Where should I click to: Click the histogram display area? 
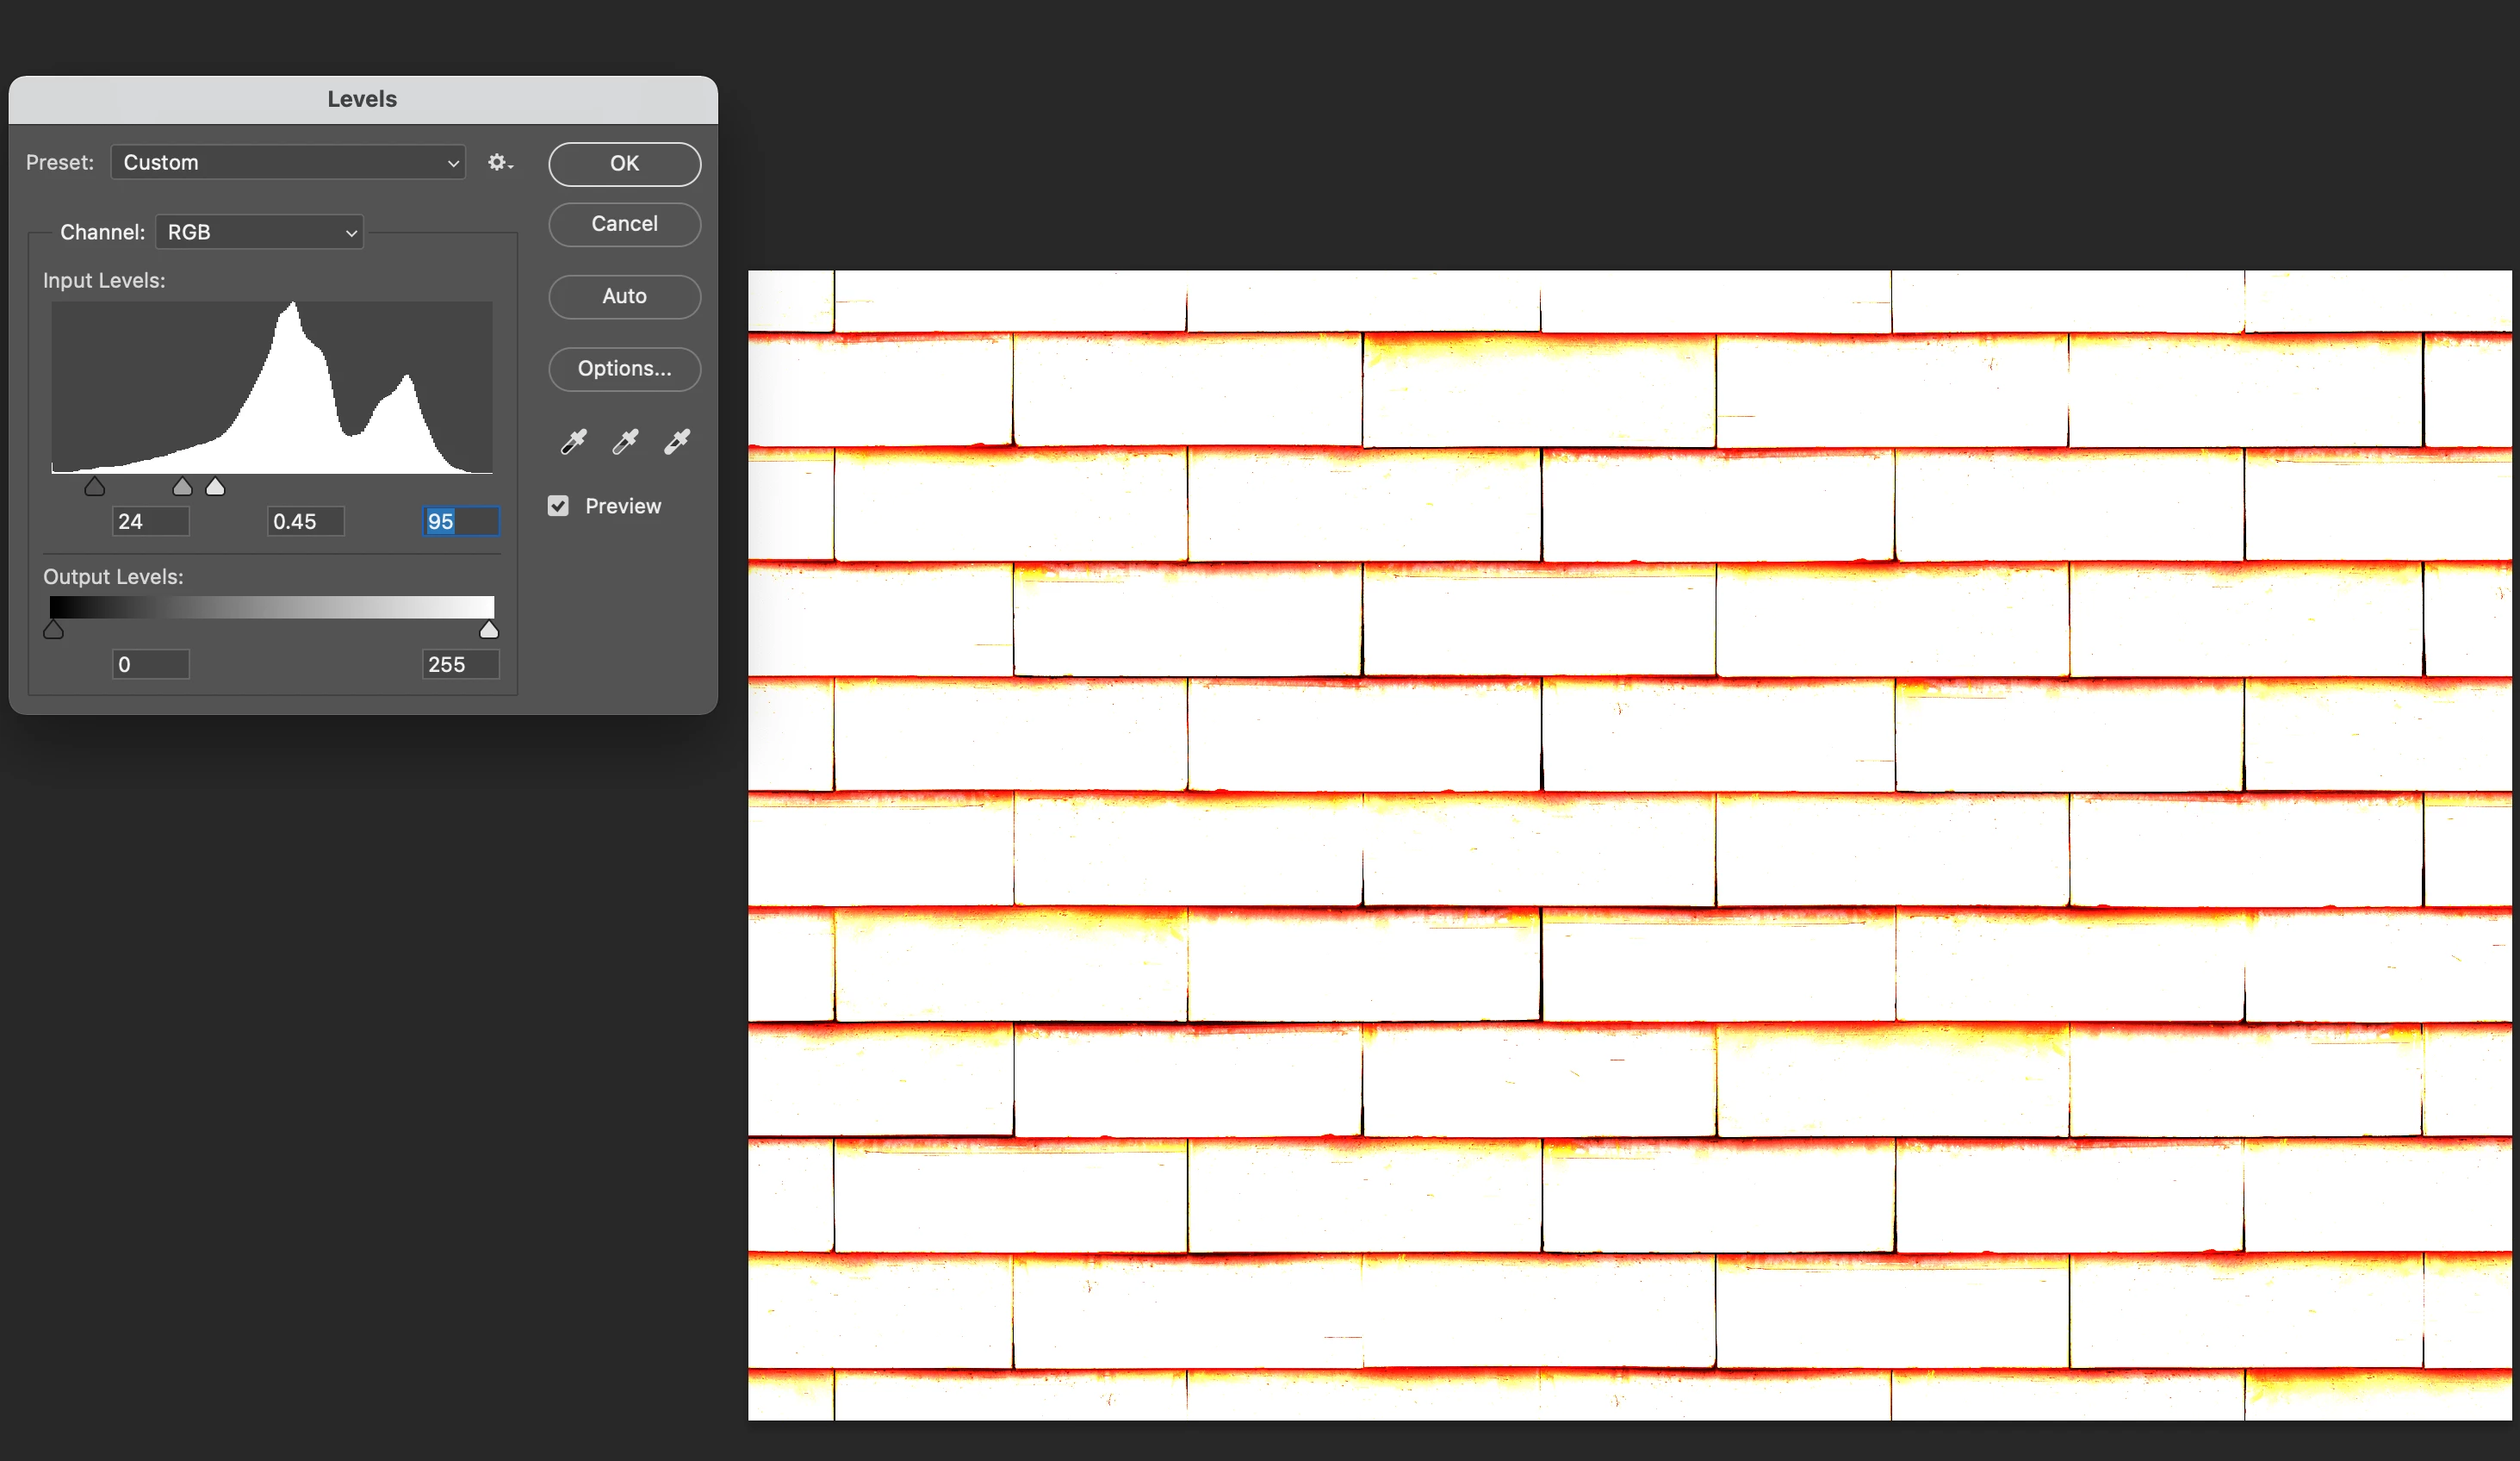pos(272,388)
